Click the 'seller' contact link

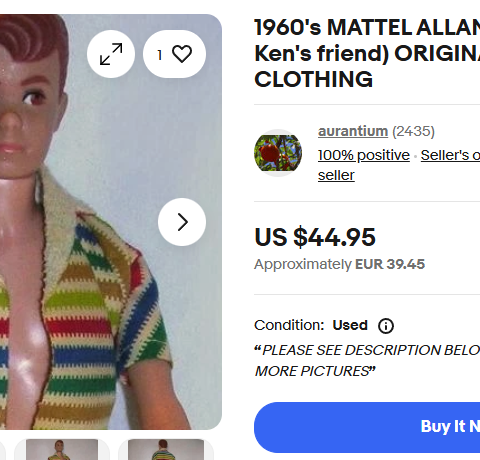click(x=336, y=175)
